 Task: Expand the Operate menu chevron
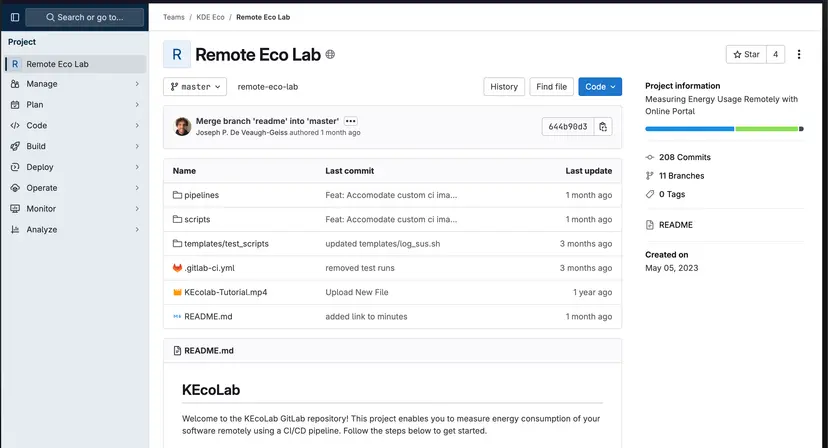(x=137, y=188)
